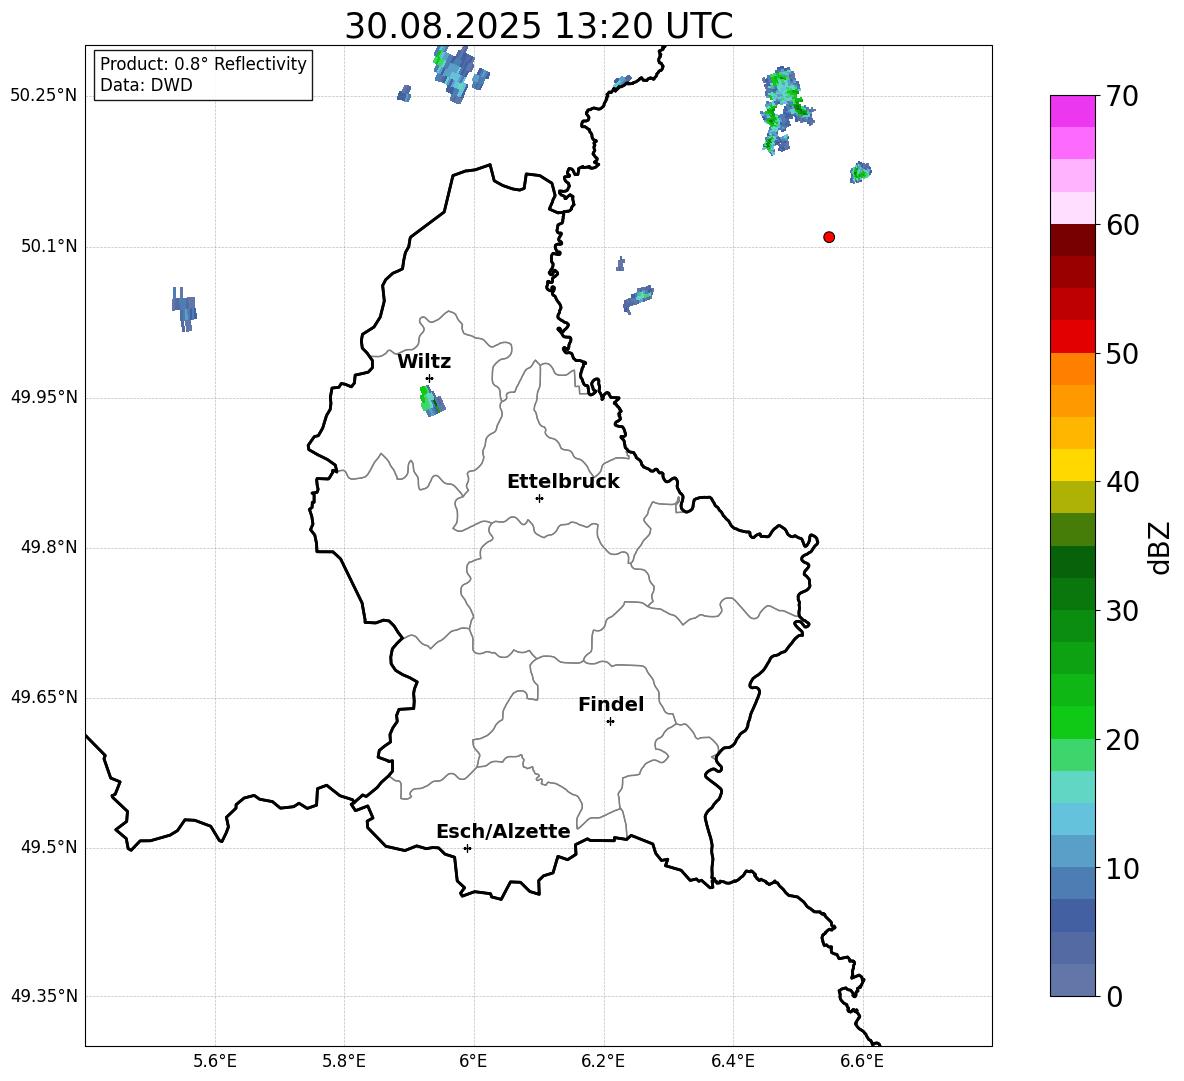The height and width of the screenshot is (1081, 1184).
Task: Click the red dot marker on the map
Action: 829,237
